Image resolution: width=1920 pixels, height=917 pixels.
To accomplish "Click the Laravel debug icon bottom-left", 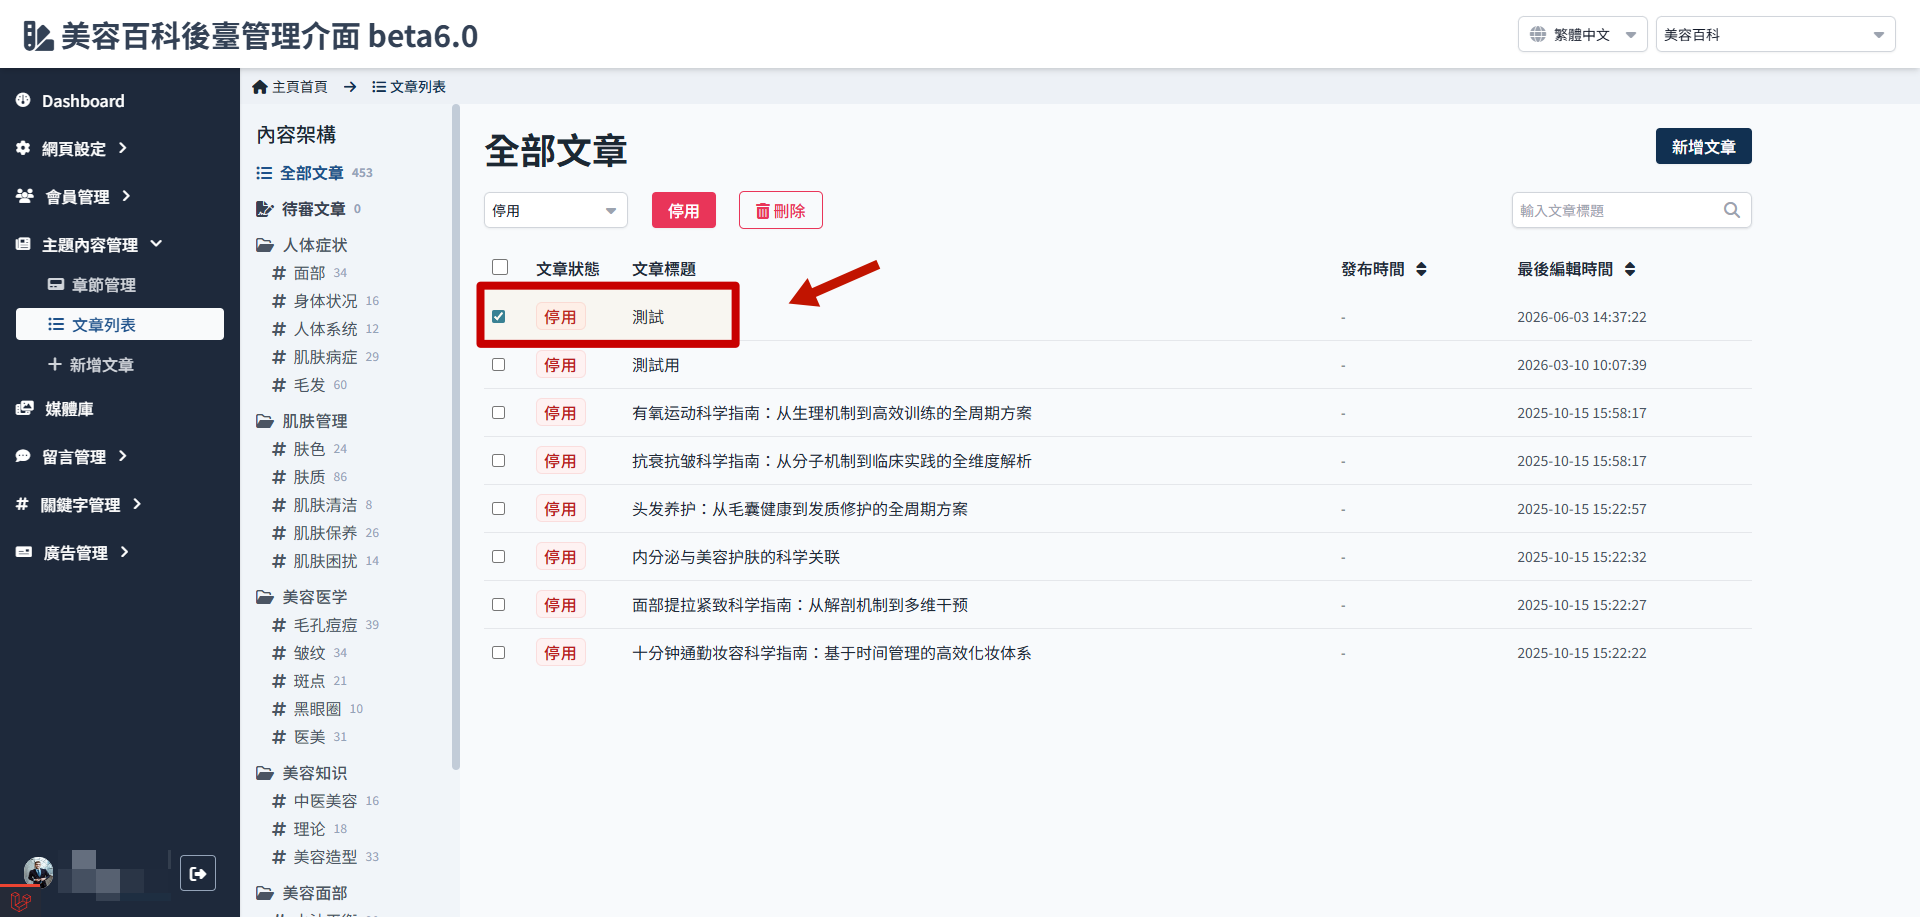I will point(20,901).
